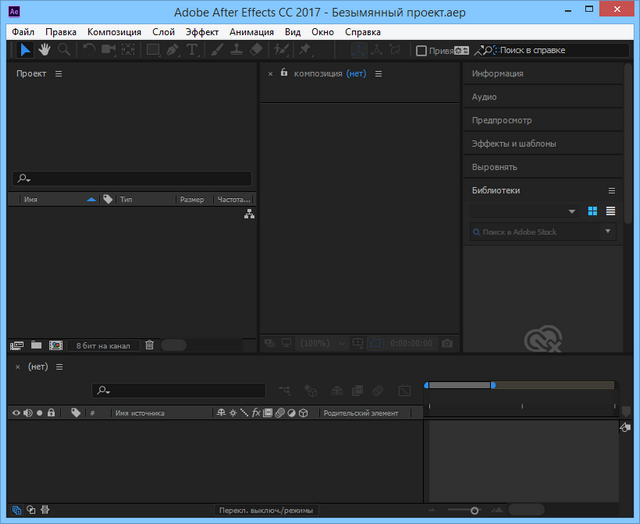640x524 pixels.
Task: Open the Анимация menu
Action: pyautogui.click(x=251, y=32)
